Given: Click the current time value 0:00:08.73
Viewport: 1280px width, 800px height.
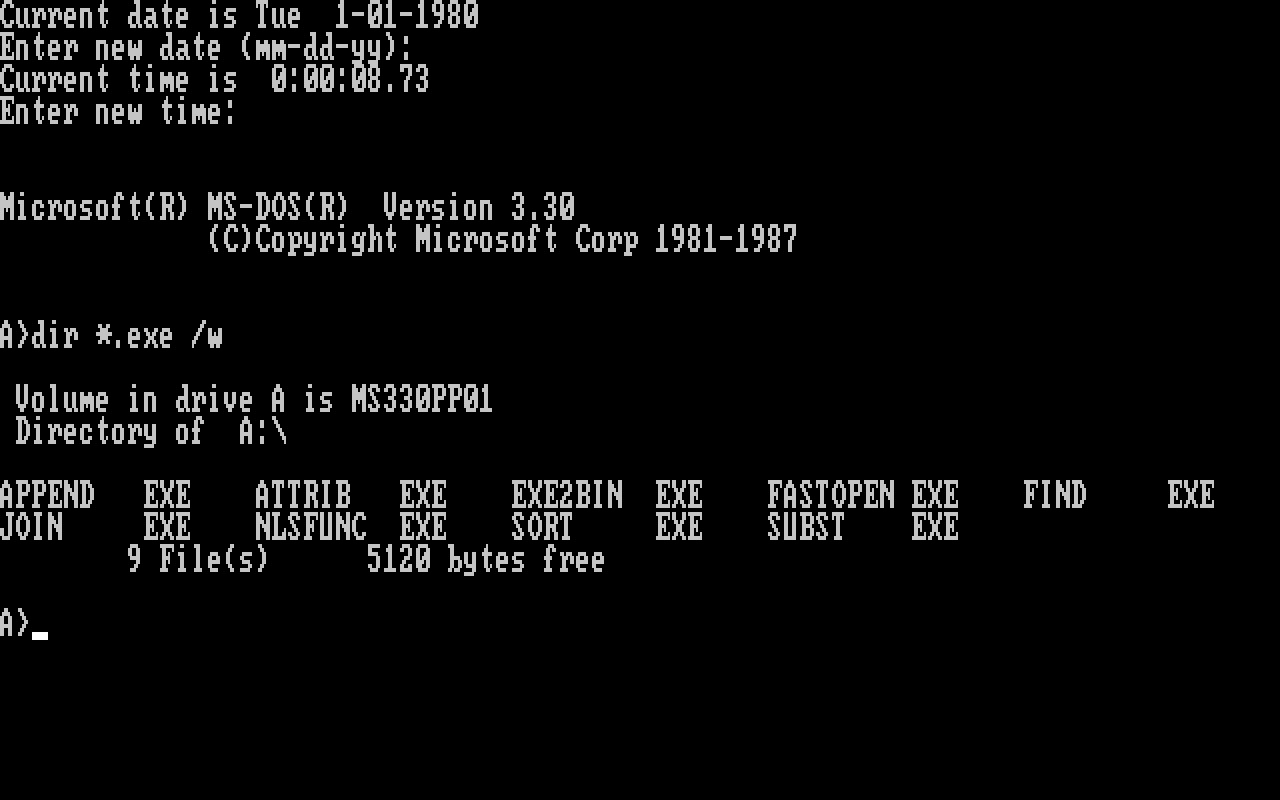Looking at the screenshot, I should tap(352, 80).
